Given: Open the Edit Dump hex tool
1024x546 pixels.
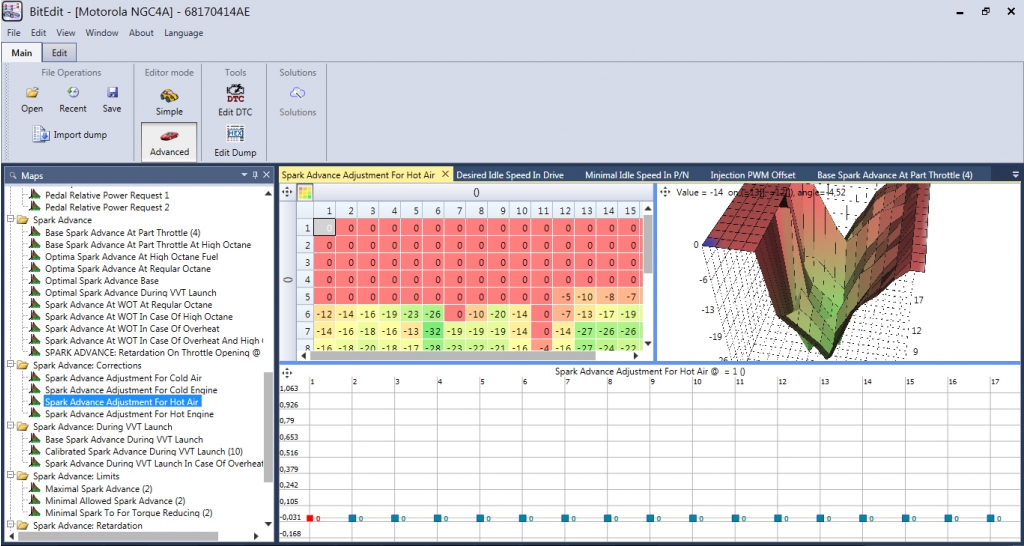Looking at the screenshot, I should [x=235, y=142].
